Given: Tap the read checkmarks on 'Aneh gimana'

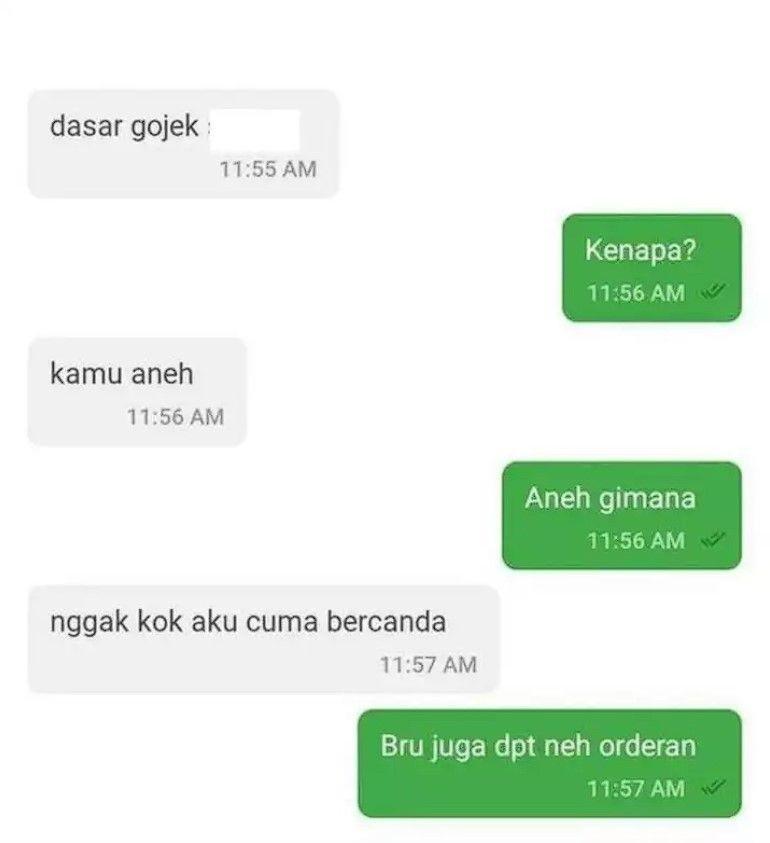Looking at the screenshot, I should coord(713,540).
